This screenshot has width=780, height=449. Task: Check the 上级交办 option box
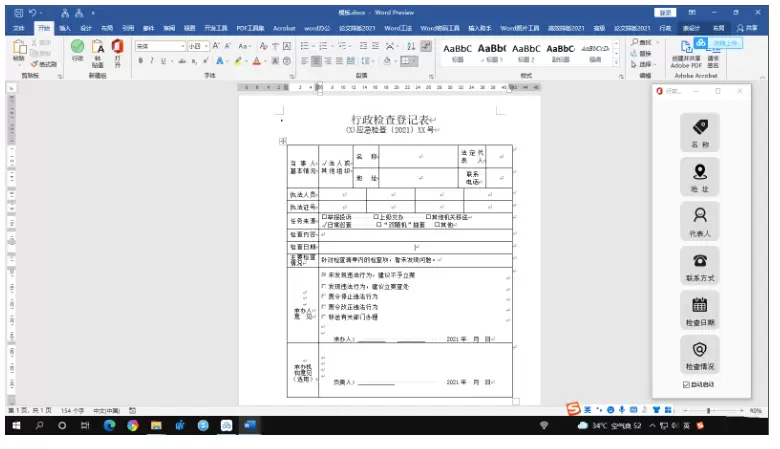pos(376,217)
